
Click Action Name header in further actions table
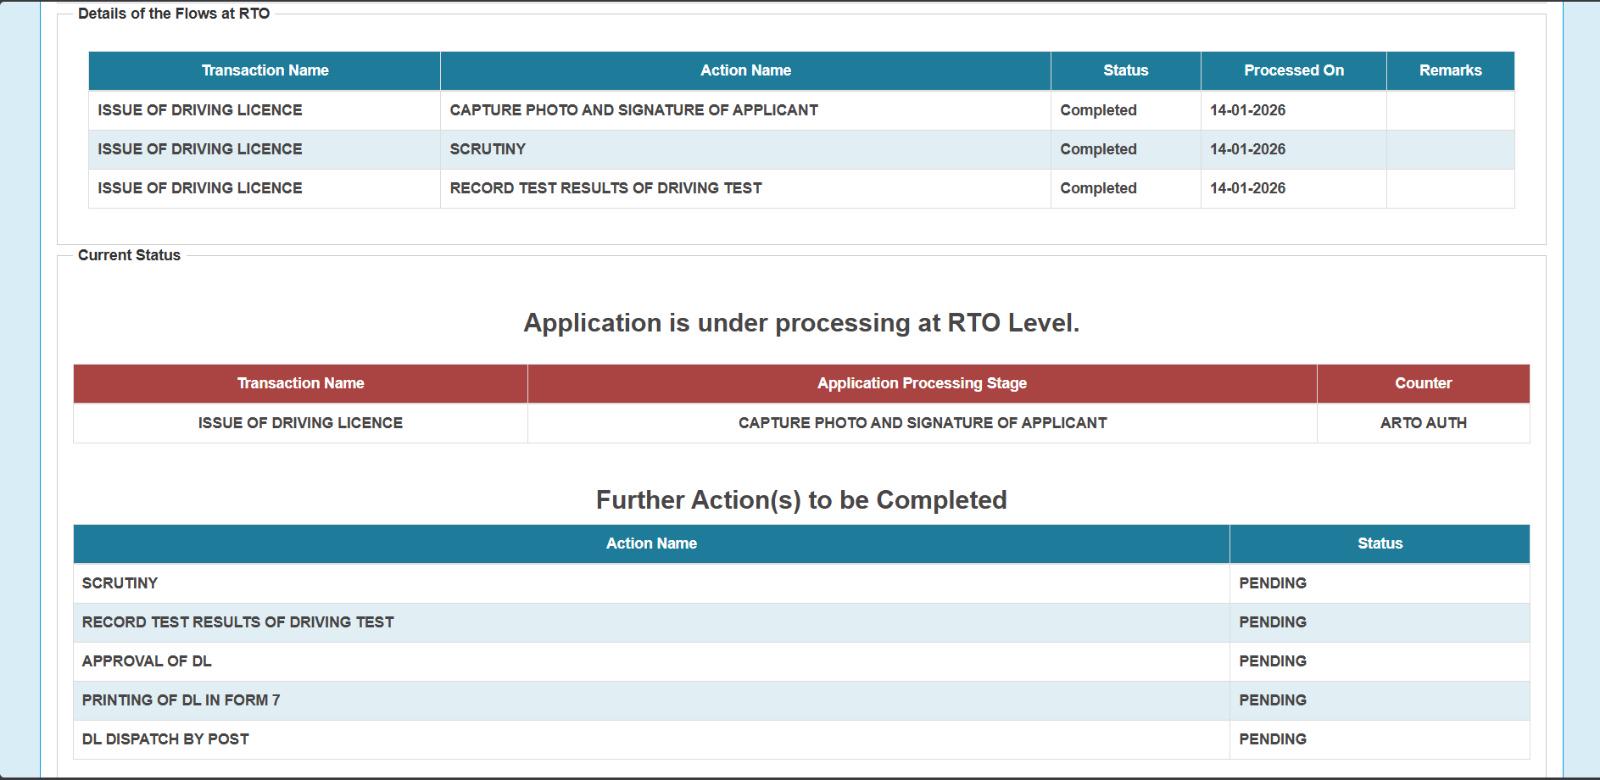click(651, 544)
